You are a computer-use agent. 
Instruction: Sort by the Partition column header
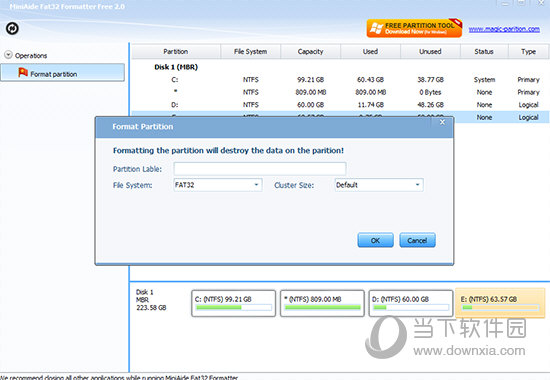click(176, 52)
